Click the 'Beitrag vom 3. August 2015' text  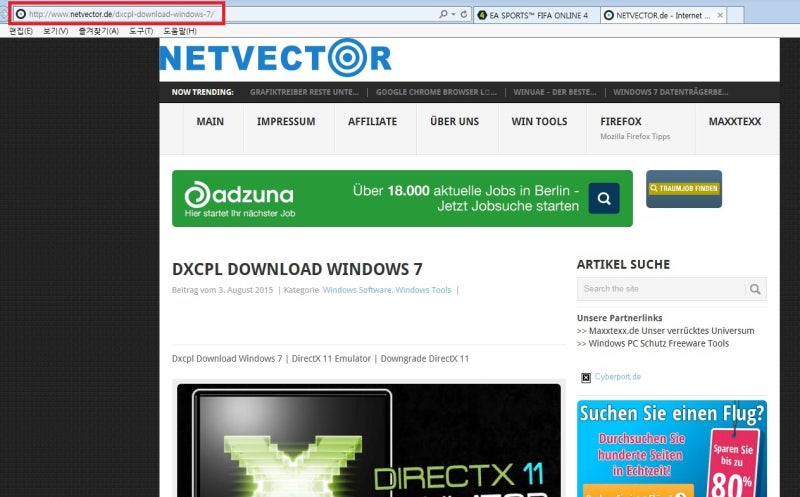coord(222,290)
